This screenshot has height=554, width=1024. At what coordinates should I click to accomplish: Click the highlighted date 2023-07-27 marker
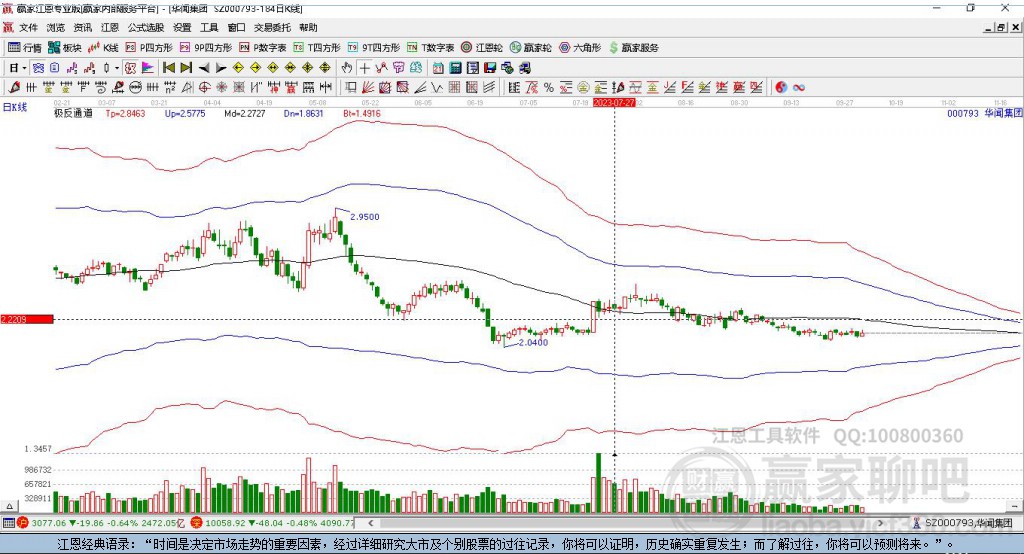pyautogui.click(x=614, y=103)
